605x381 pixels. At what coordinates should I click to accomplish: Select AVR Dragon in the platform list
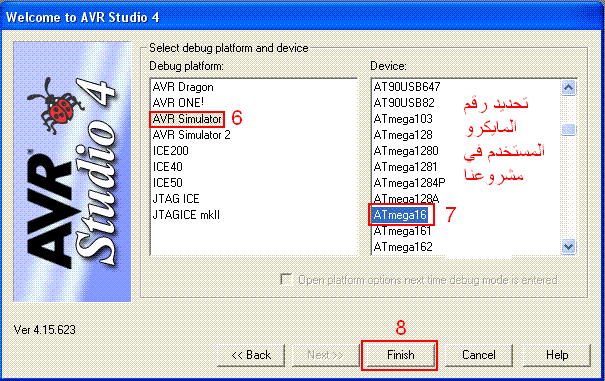(x=183, y=87)
